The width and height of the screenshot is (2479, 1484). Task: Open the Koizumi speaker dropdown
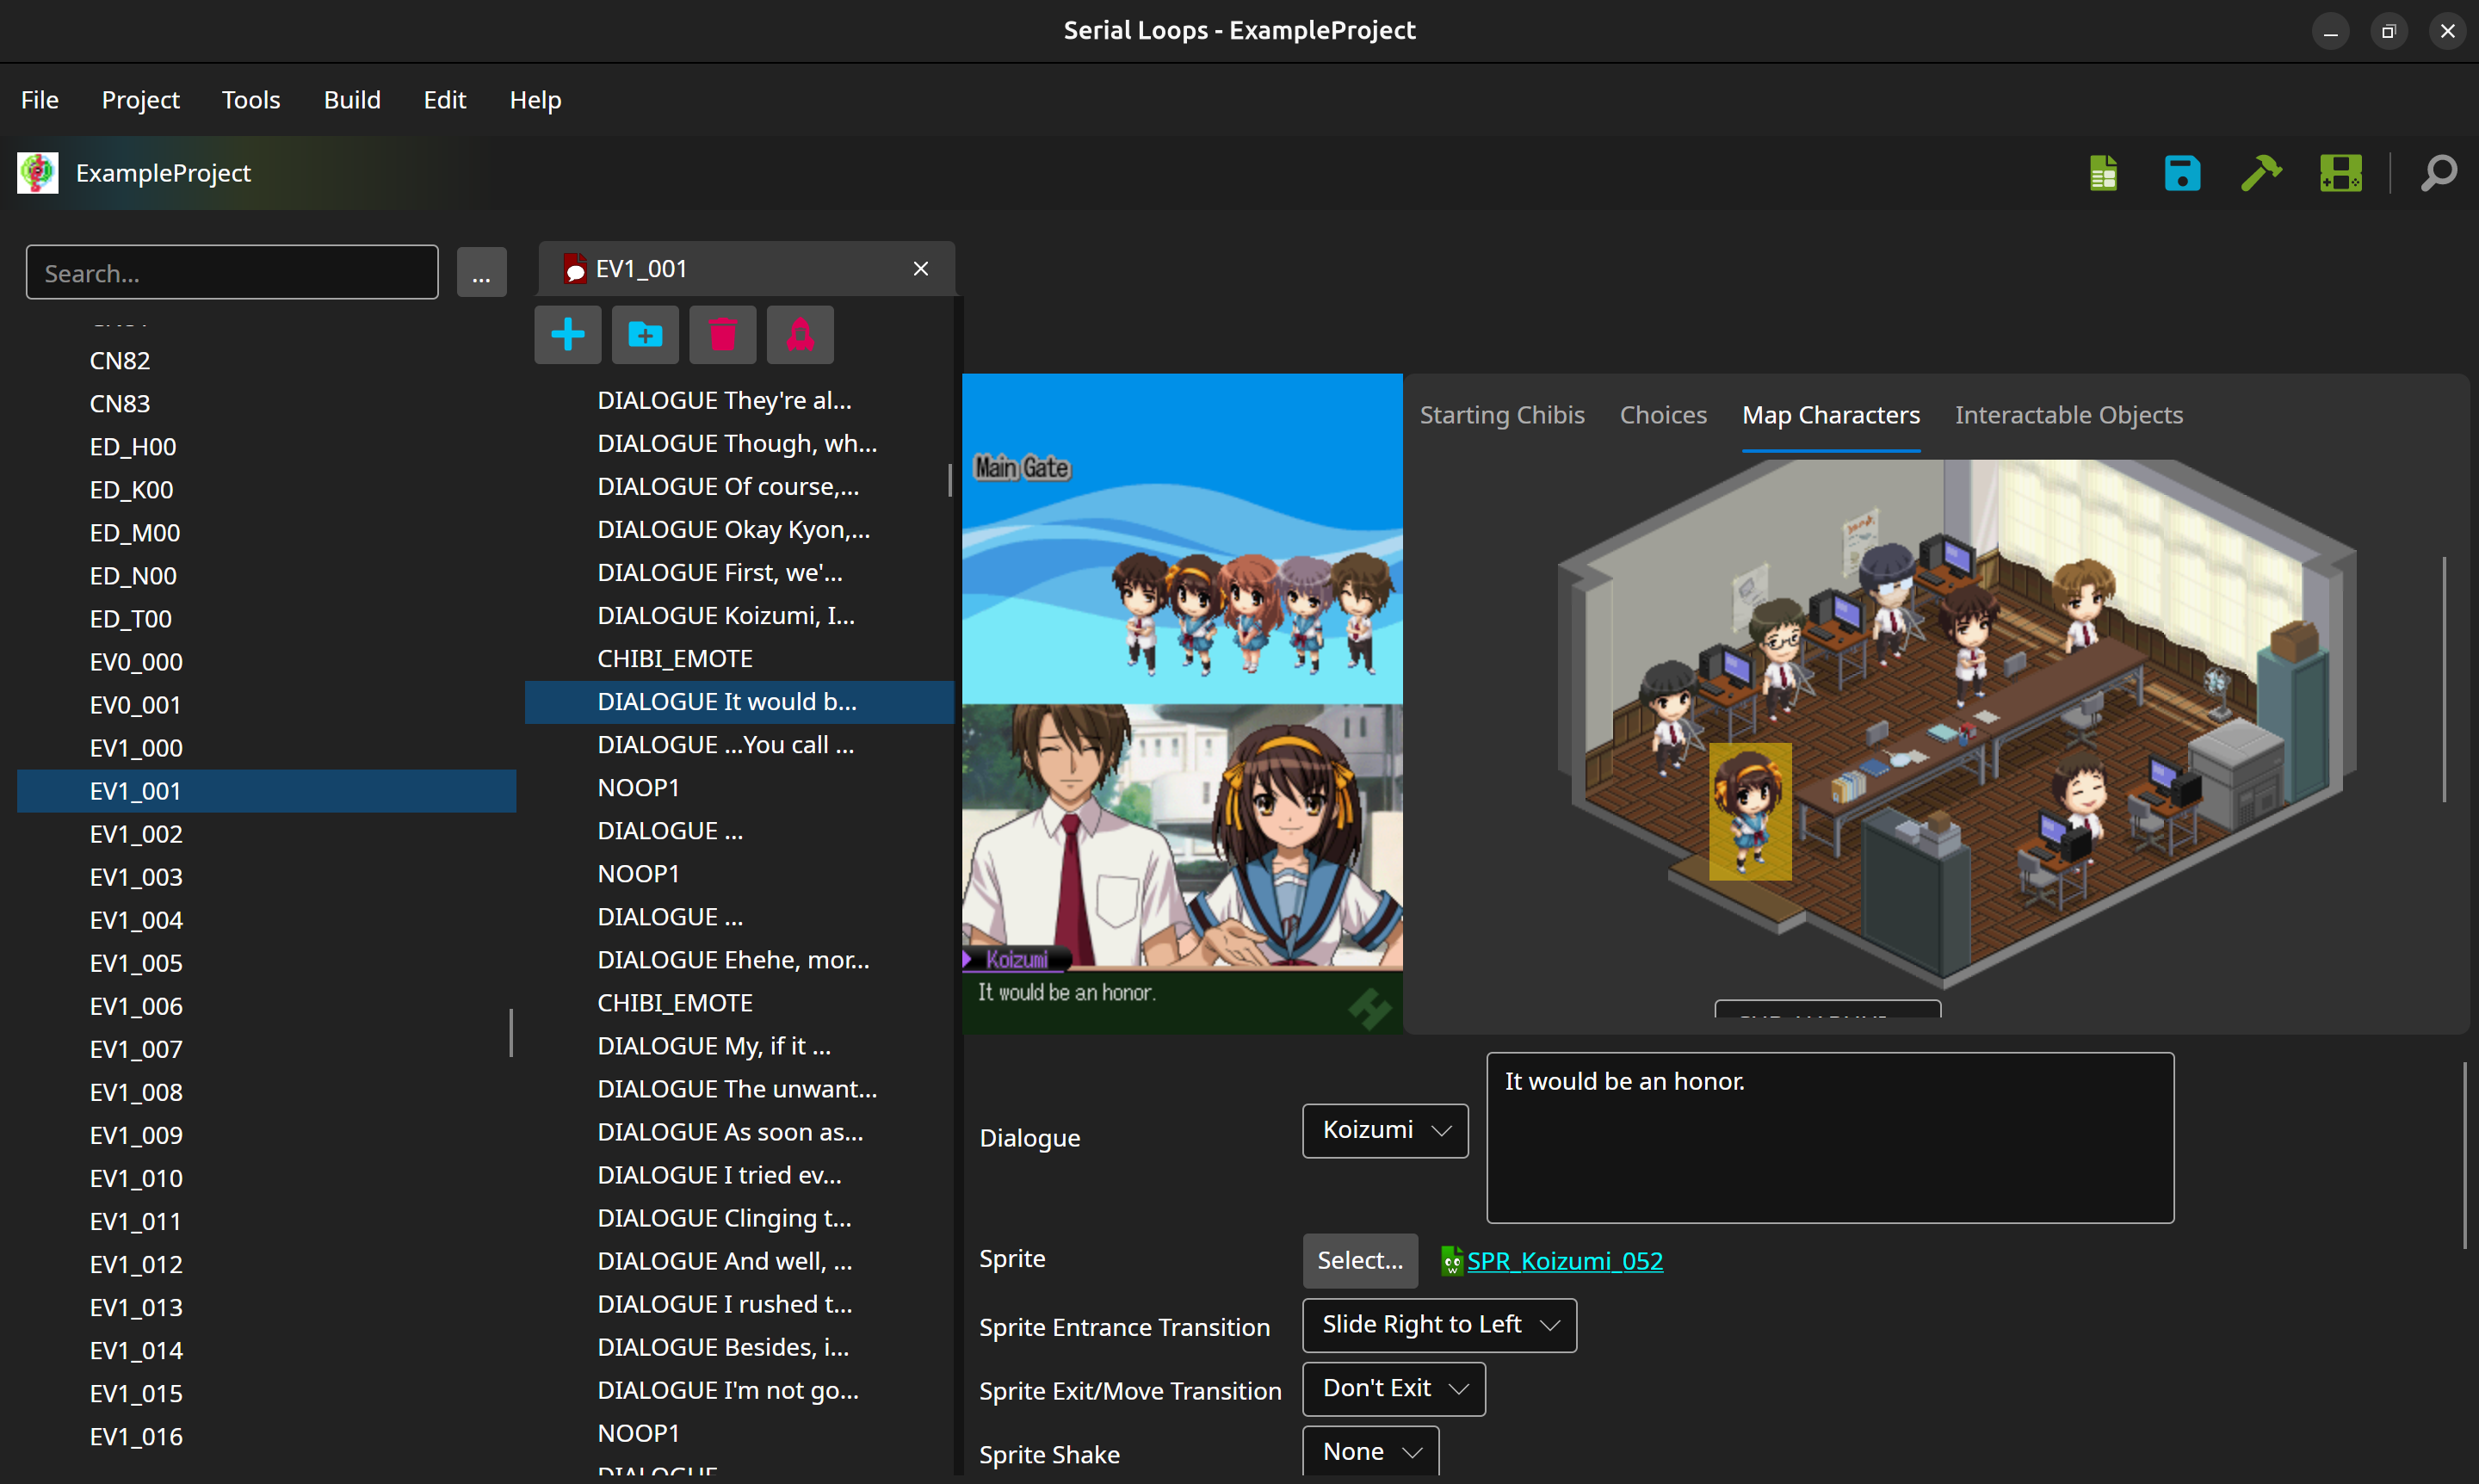tap(1385, 1130)
